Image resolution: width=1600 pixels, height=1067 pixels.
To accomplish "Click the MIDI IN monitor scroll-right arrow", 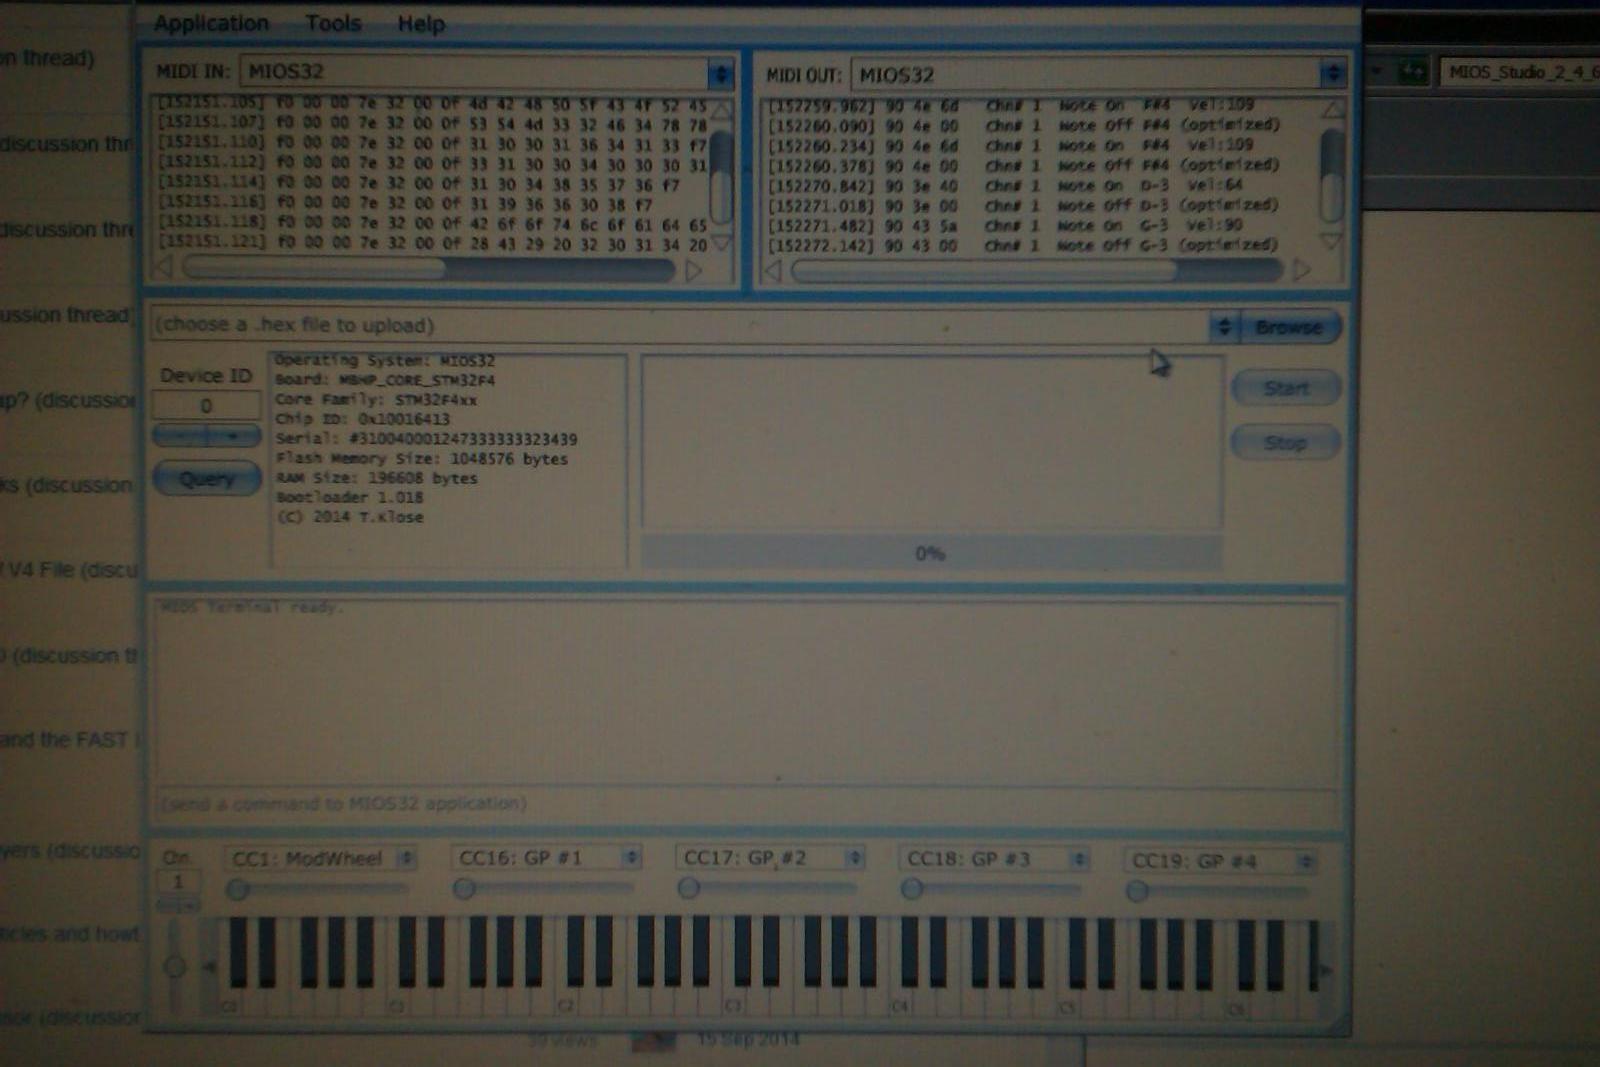I will click(x=693, y=270).
